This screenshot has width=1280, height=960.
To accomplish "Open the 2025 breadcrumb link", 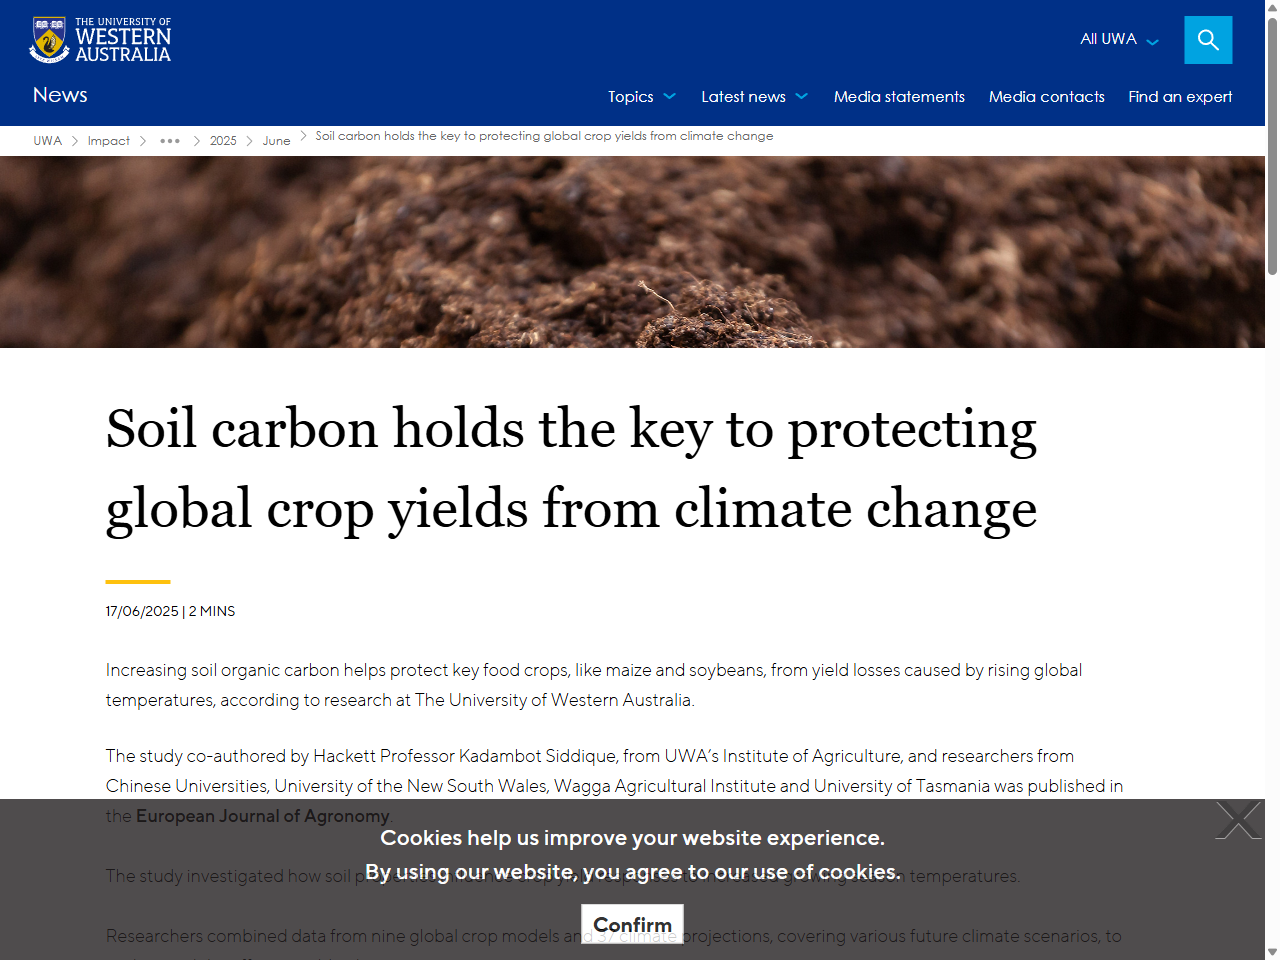I will point(223,141).
